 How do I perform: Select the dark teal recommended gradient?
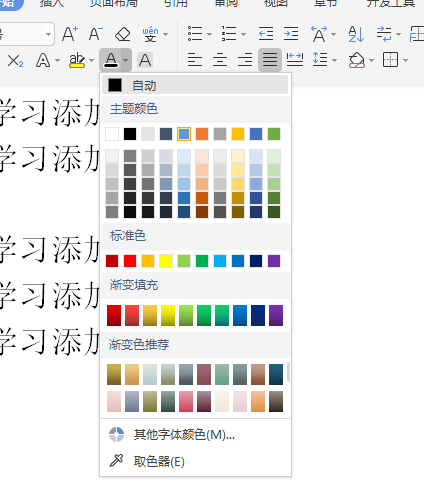(x=276, y=374)
